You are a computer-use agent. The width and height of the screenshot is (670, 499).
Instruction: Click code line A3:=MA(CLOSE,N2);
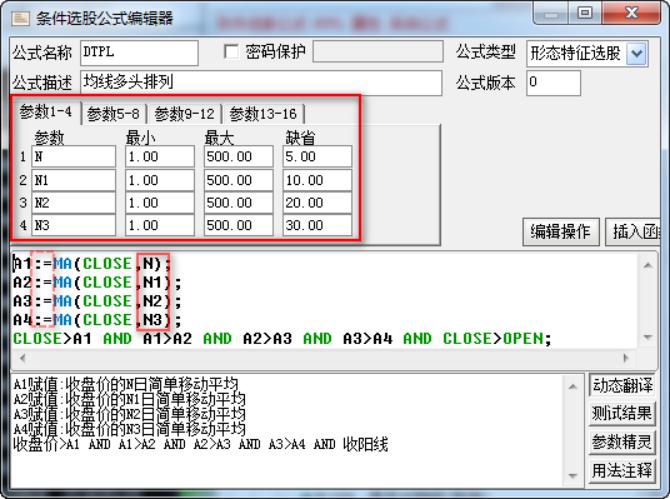pos(97,301)
